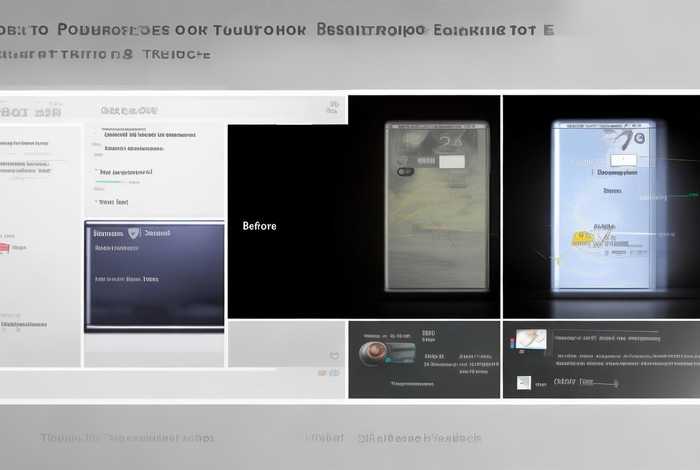Click the small red flag icon in left sidebar
Screen dimensions: 700x470
pyautogui.click(x=5, y=246)
